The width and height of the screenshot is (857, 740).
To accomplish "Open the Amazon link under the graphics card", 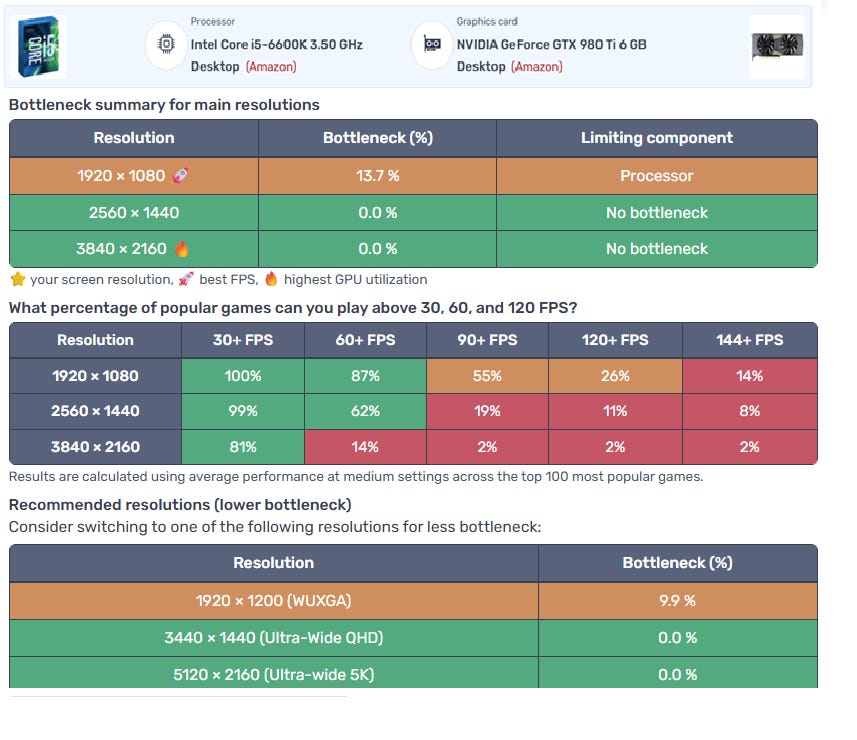I will pos(537,67).
